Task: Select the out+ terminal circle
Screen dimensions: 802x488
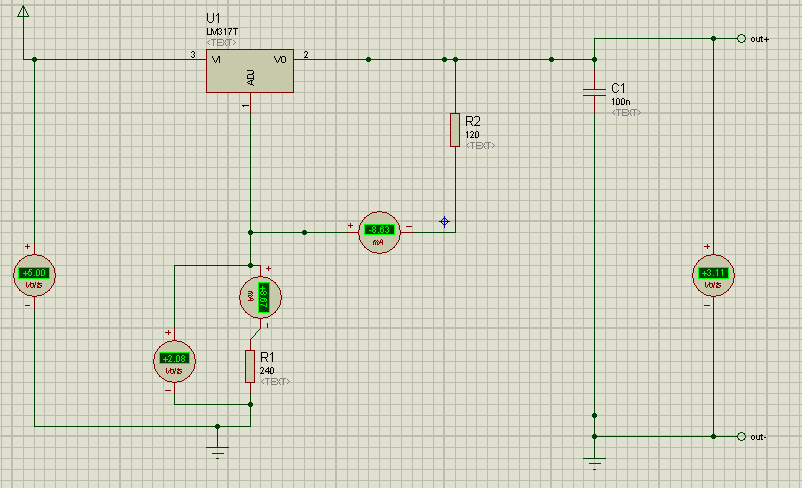Action: (741, 38)
